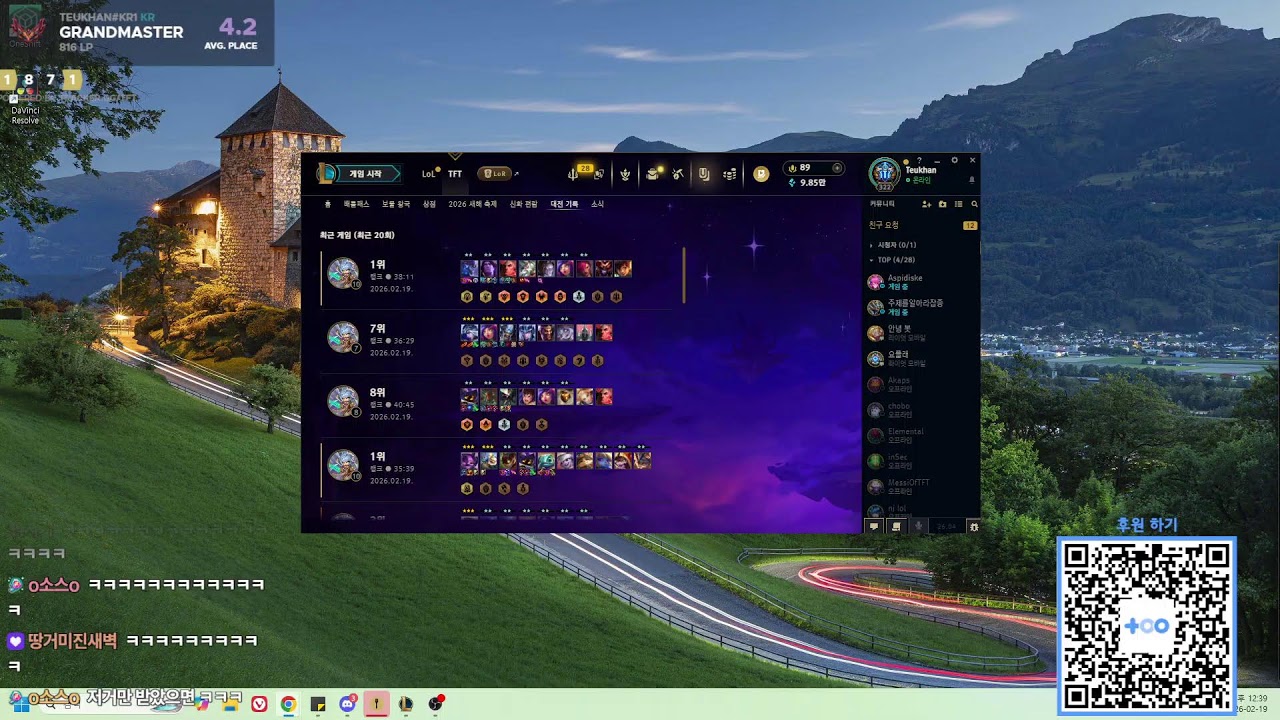The height and width of the screenshot is (720, 1280).
Task: Select the 배틀패스 tab
Action: 357,204
